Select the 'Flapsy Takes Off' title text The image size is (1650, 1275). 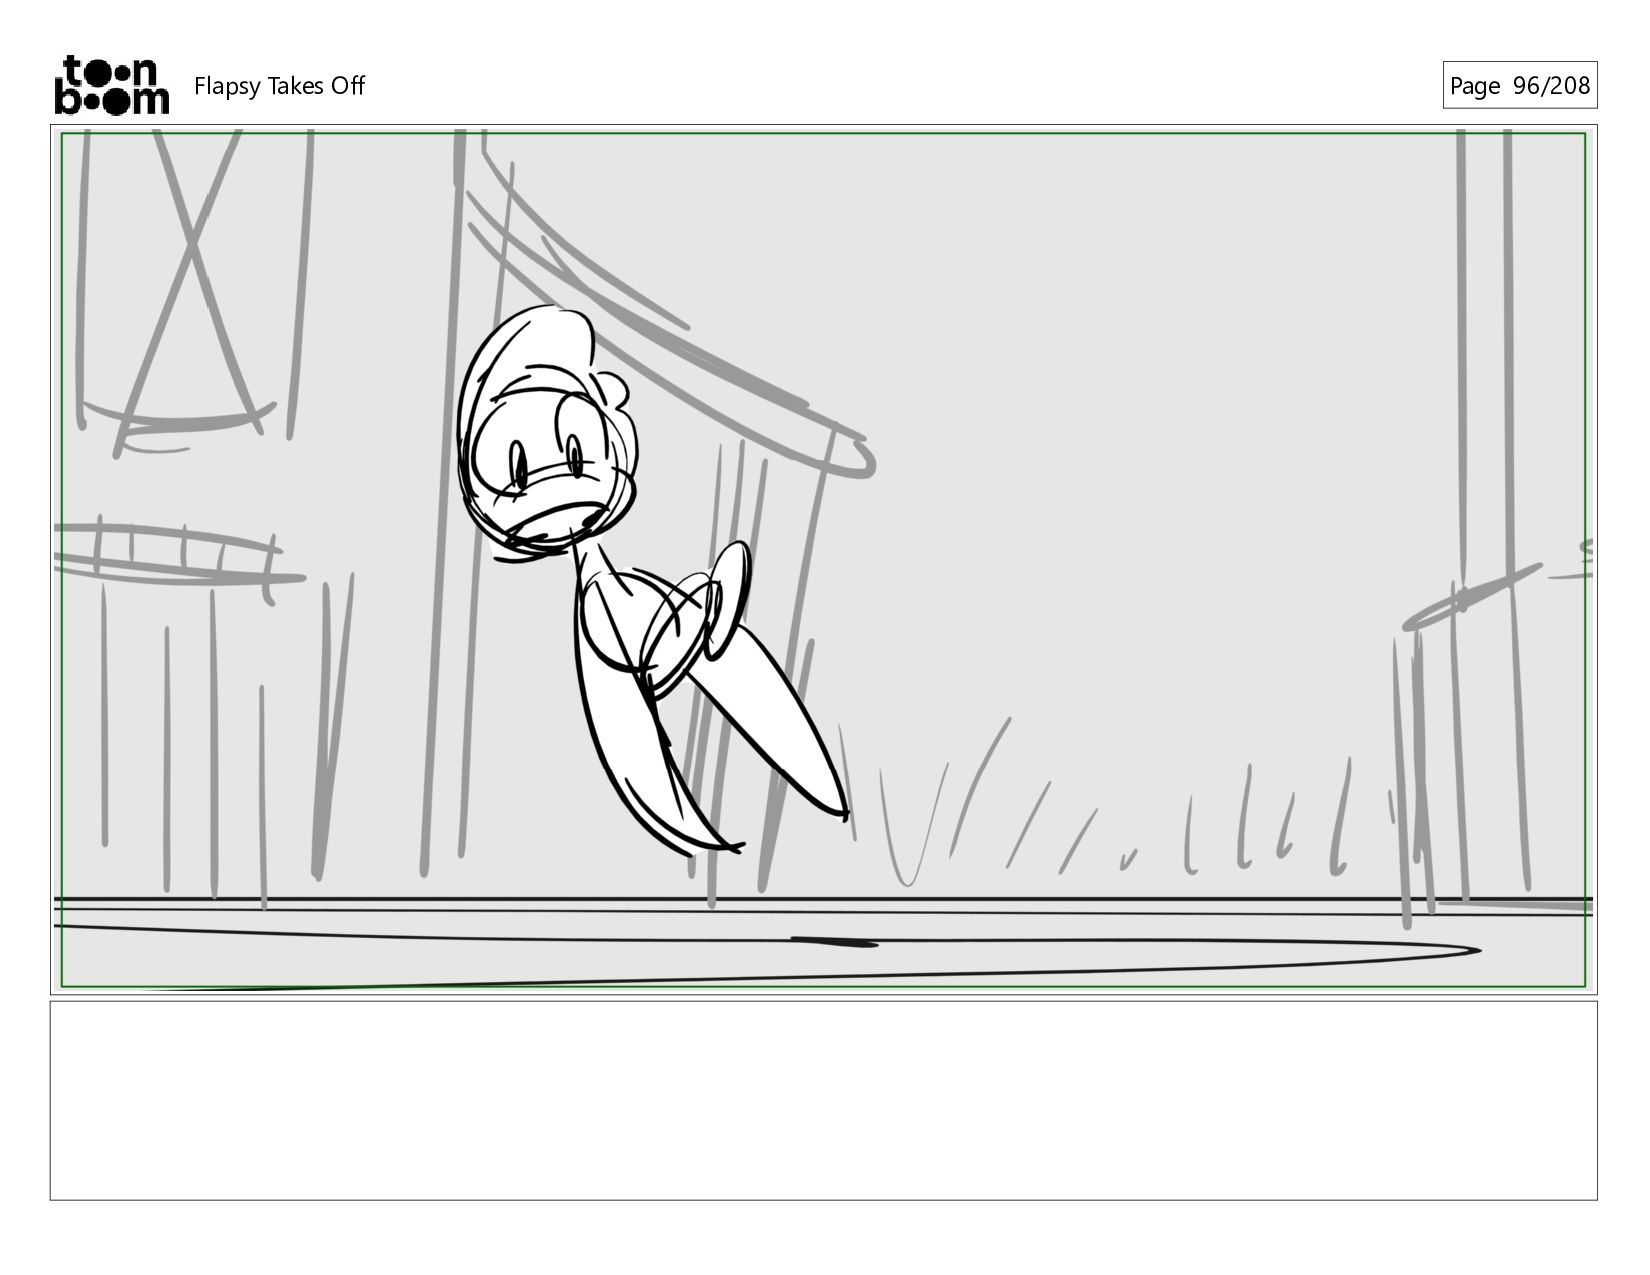coord(279,86)
